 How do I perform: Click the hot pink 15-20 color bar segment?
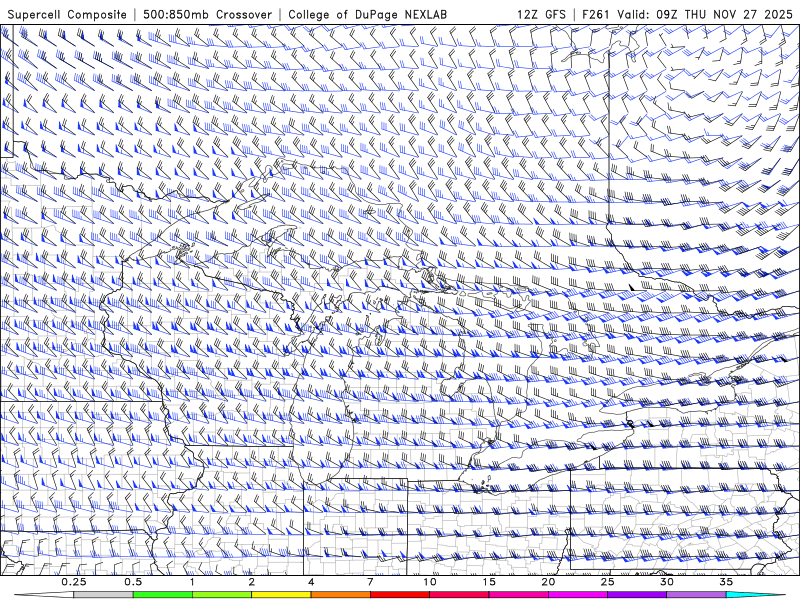point(518,595)
